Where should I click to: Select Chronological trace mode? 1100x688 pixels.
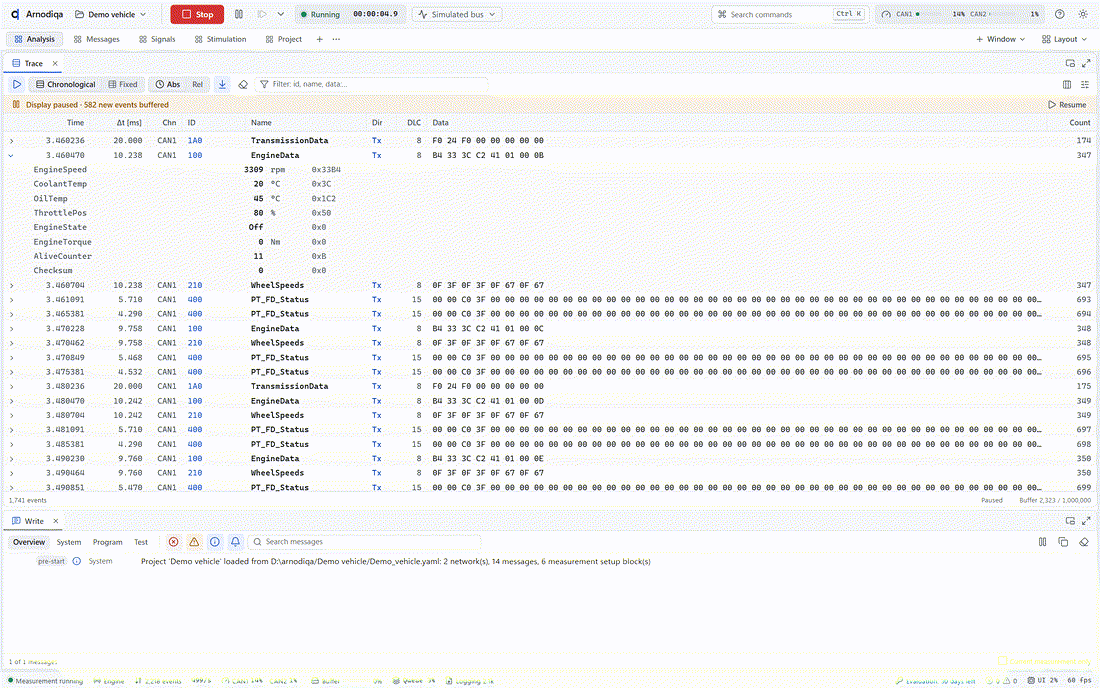[65, 84]
